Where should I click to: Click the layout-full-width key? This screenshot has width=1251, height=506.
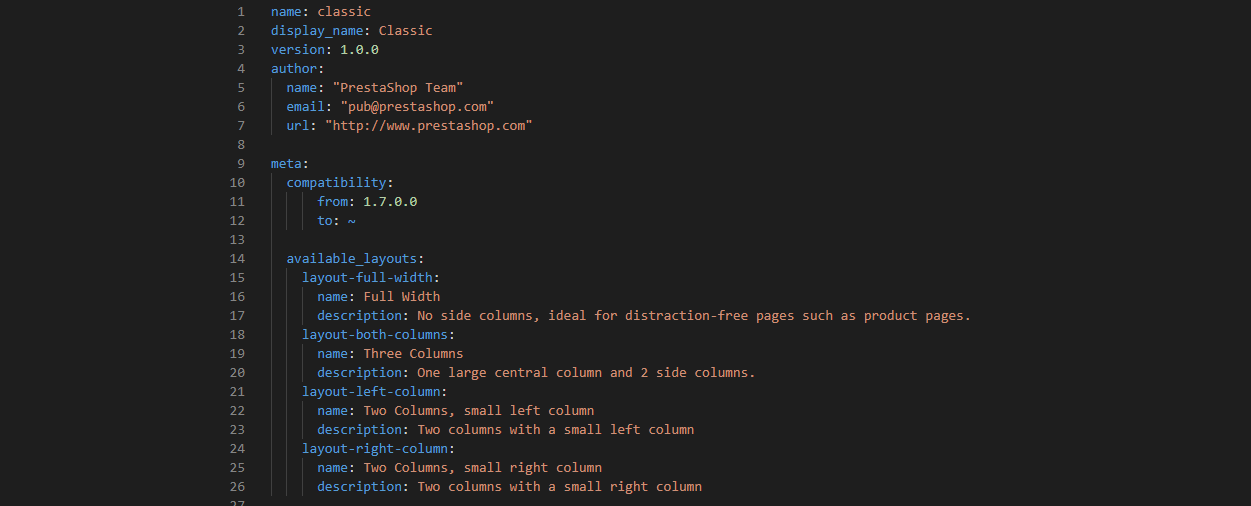tap(367, 278)
